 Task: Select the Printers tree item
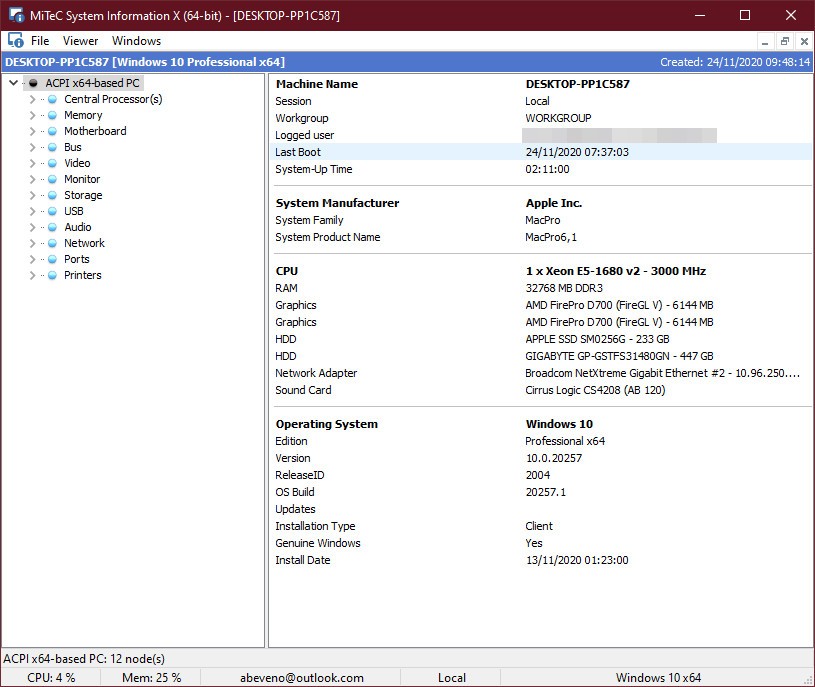83,275
